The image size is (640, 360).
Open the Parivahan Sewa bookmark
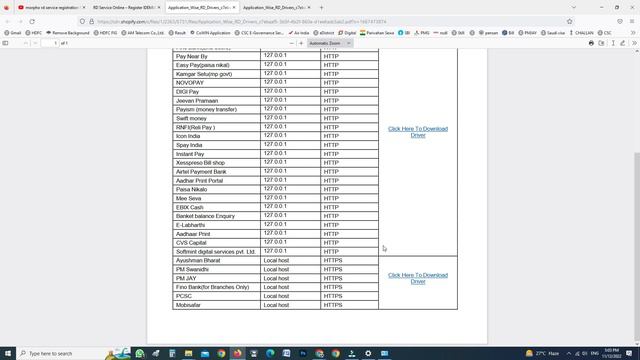pyautogui.click(x=377, y=33)
